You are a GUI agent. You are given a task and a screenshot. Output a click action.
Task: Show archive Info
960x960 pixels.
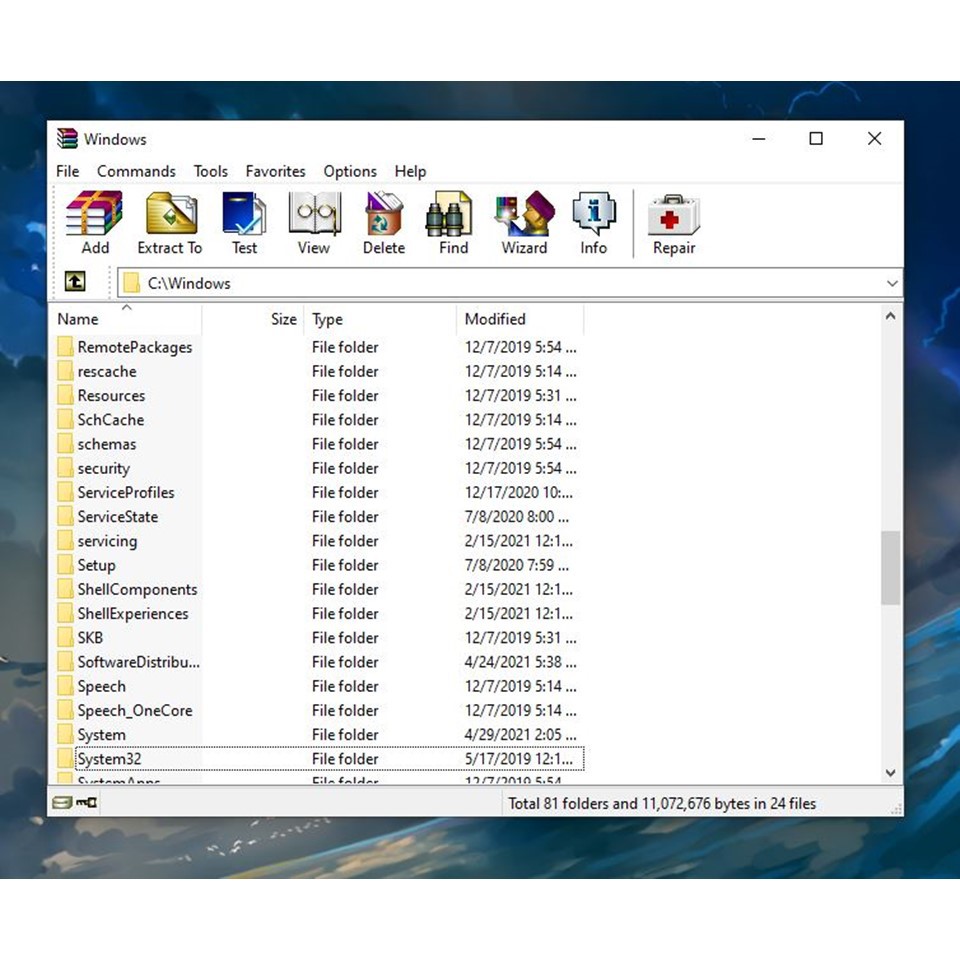coord(594,223)
